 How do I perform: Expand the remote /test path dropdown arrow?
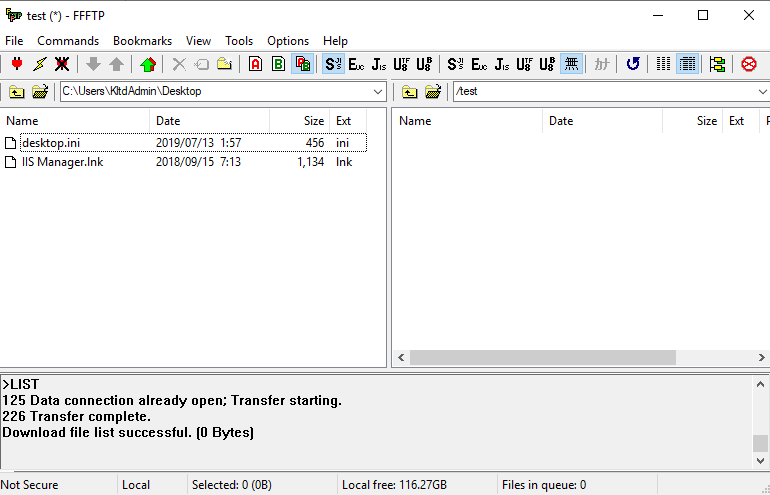pyautogui.click(x=763, y=92)
